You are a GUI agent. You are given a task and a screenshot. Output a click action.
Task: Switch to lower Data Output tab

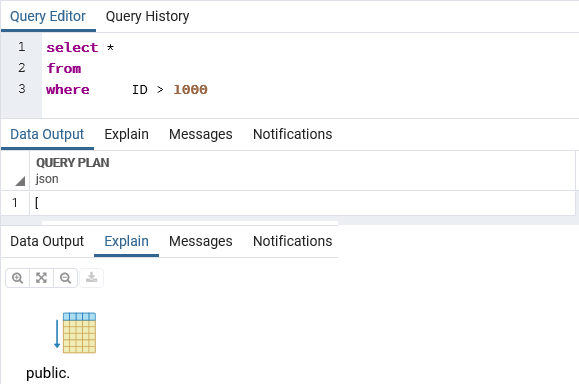(x=47, y=241)
